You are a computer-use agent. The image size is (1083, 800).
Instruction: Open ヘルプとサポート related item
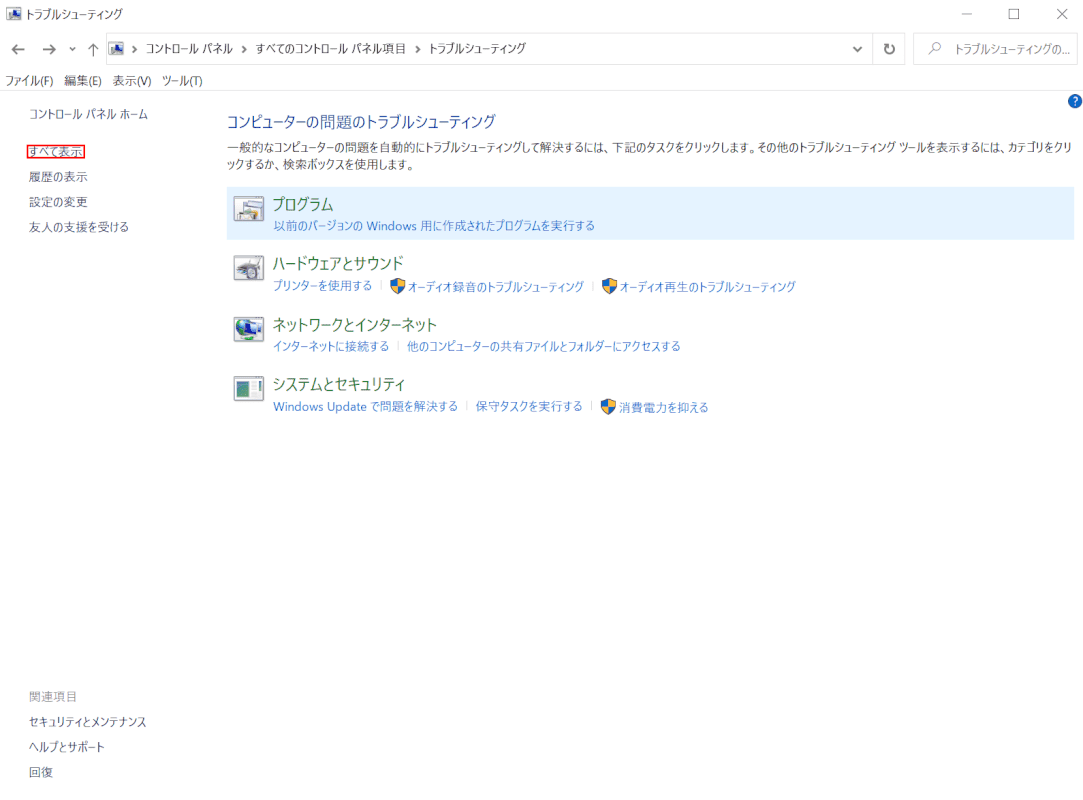(x=66, y=747)
